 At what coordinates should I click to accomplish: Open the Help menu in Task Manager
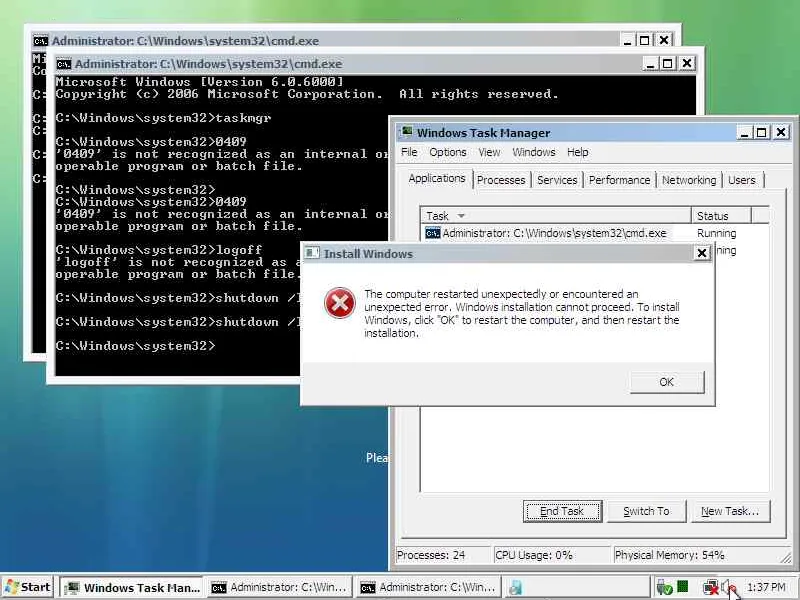(x=578, y=152)
